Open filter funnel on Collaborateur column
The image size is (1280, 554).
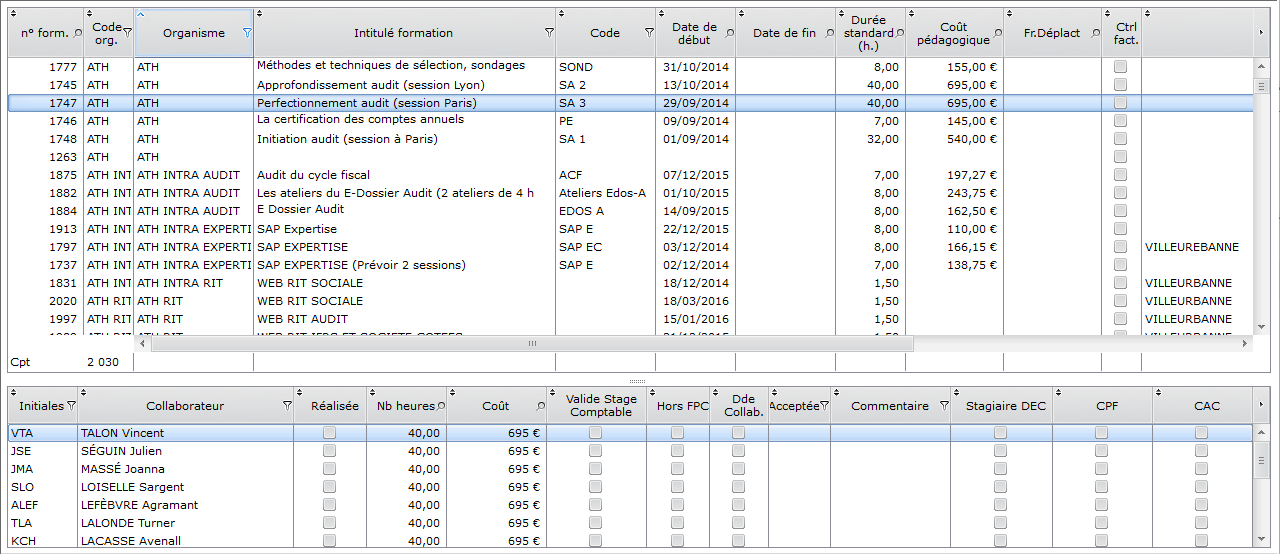click(288, 406)
